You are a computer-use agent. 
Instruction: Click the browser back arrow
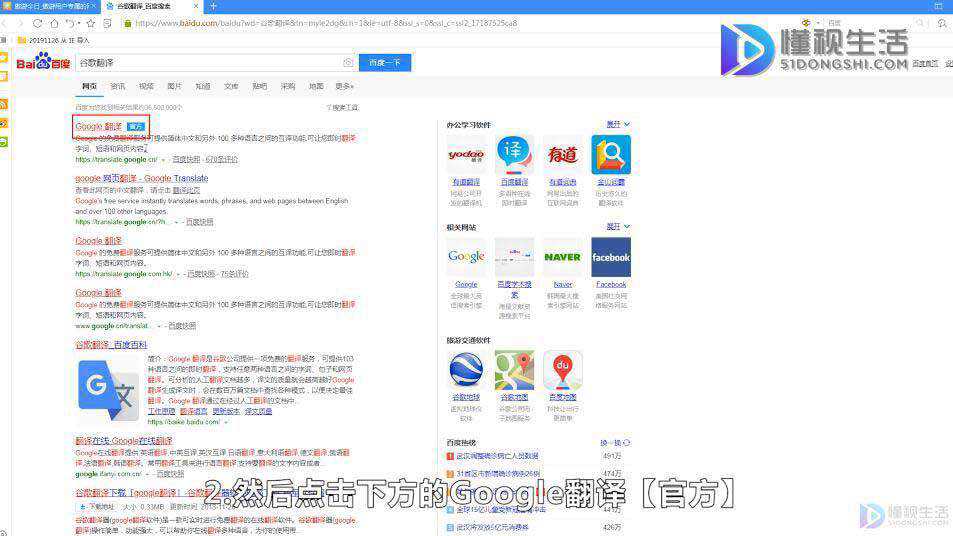click(4, 23)
